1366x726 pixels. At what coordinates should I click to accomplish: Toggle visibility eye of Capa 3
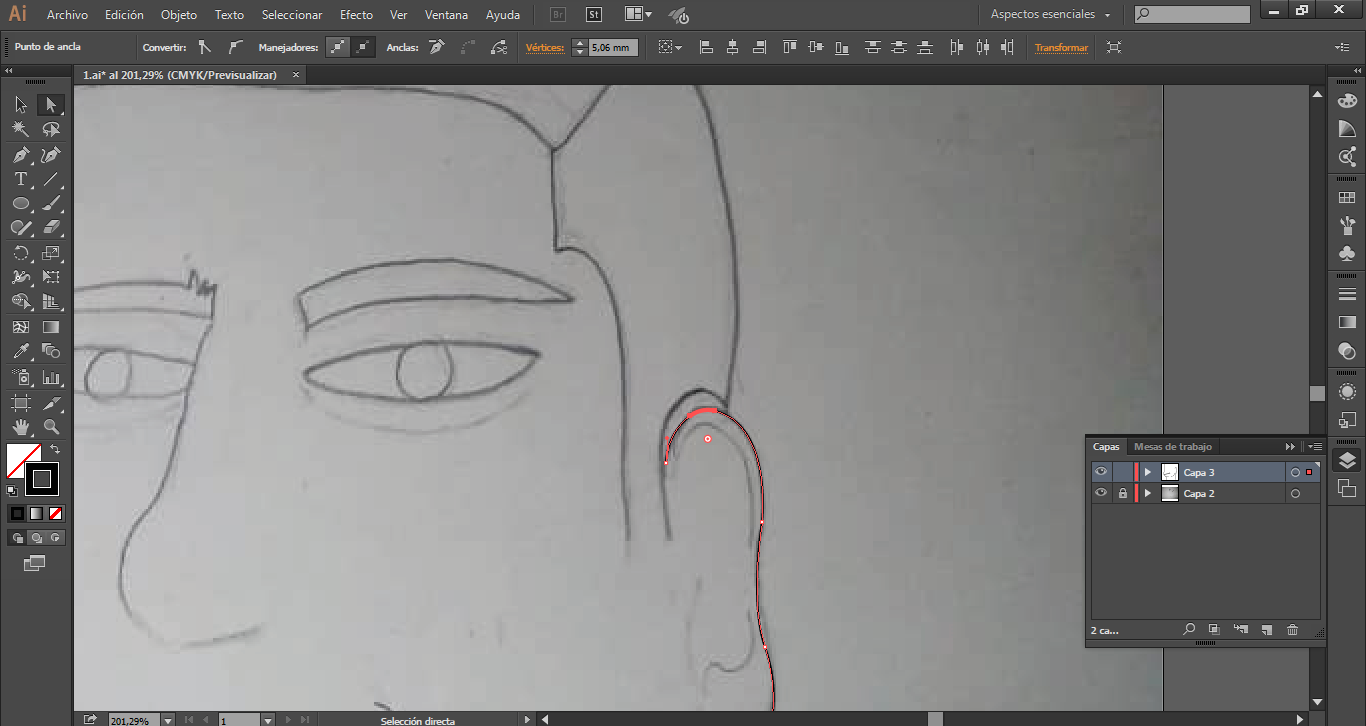click(x=1101, y=472)
